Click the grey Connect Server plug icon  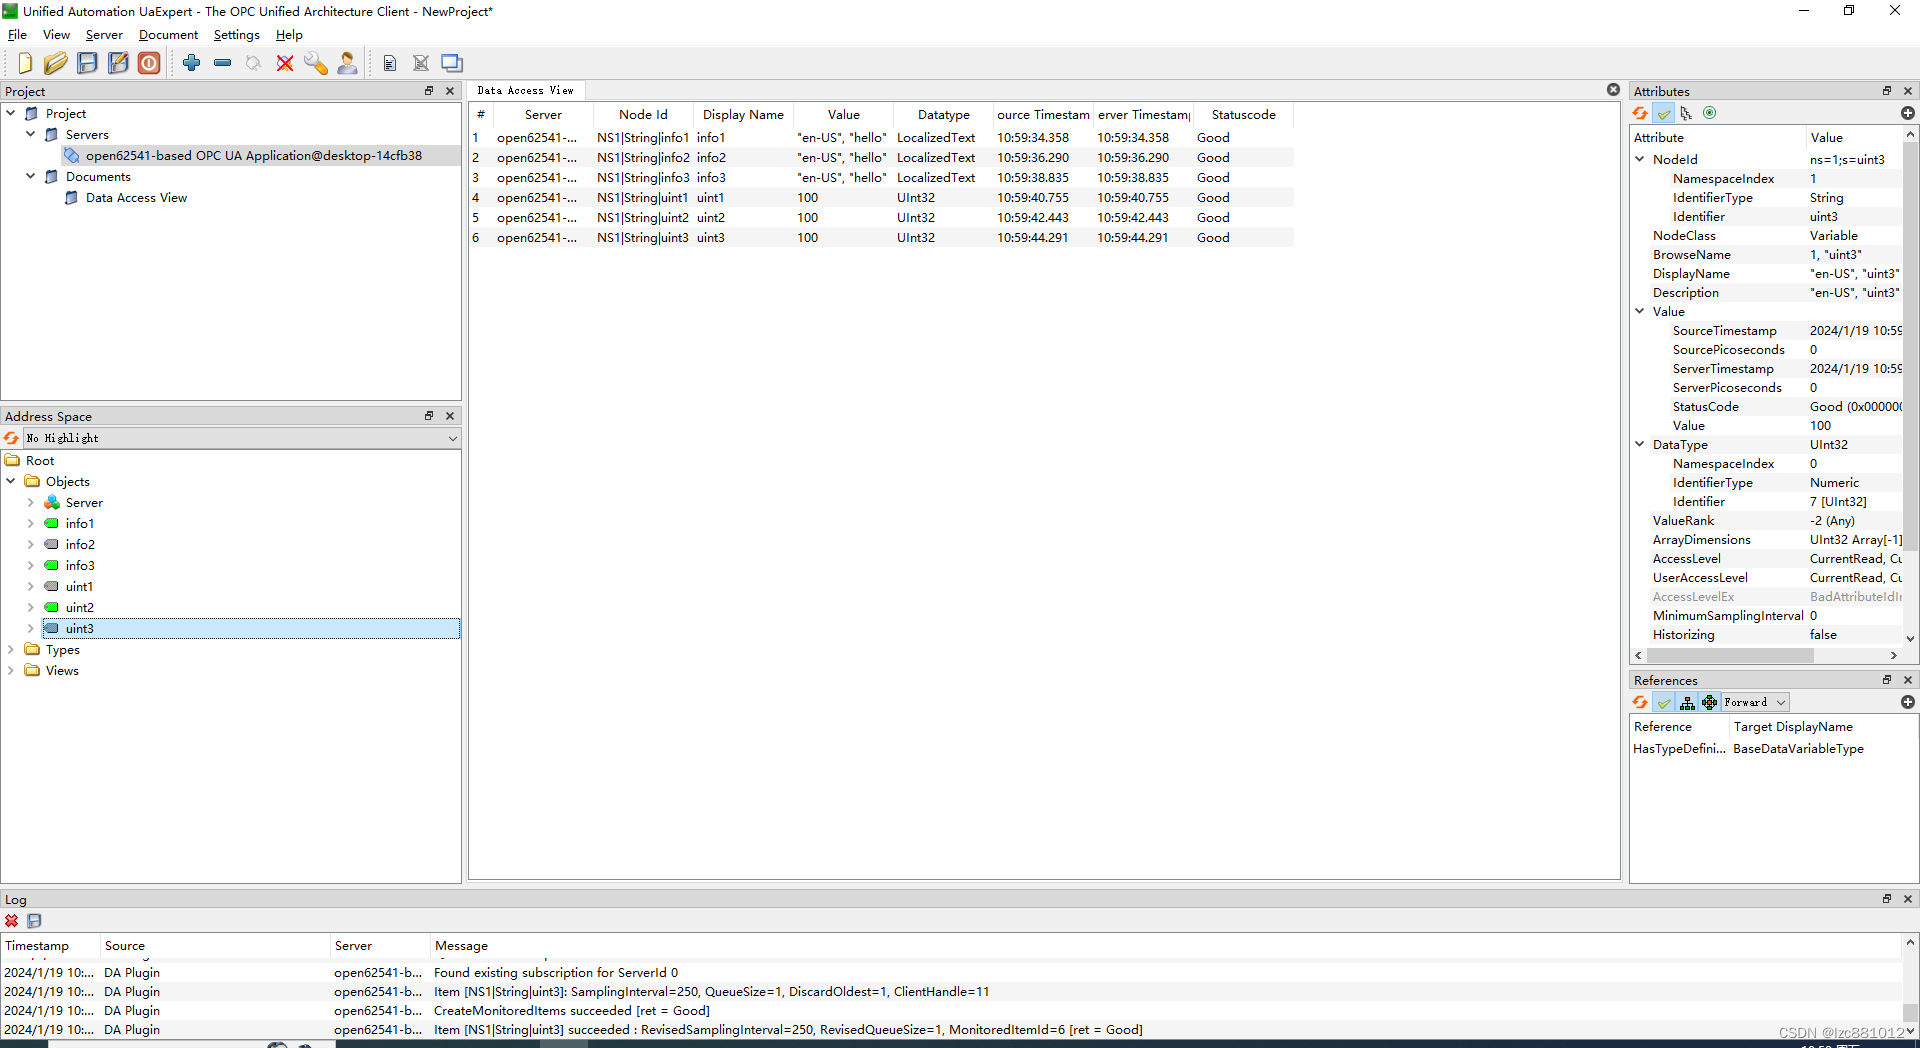point(254,63)
